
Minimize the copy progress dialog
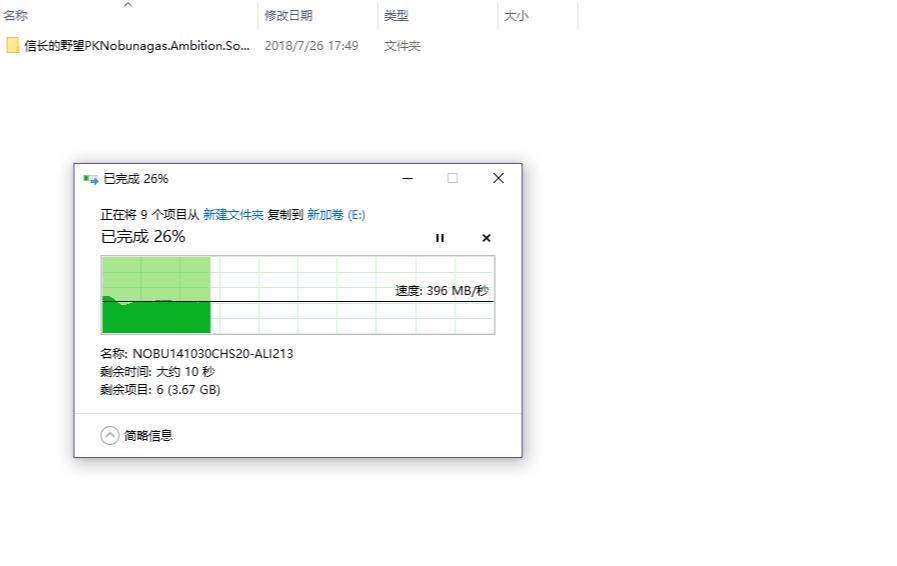coord(407,179)
